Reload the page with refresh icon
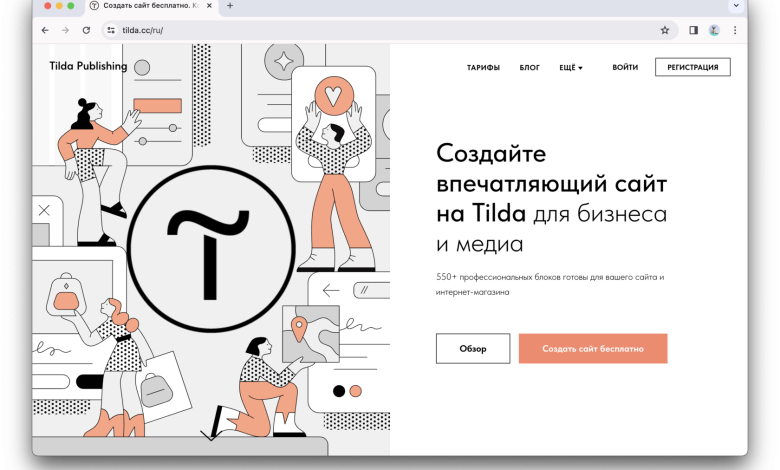This screenshot has height=470, width=780. (86, 30)
